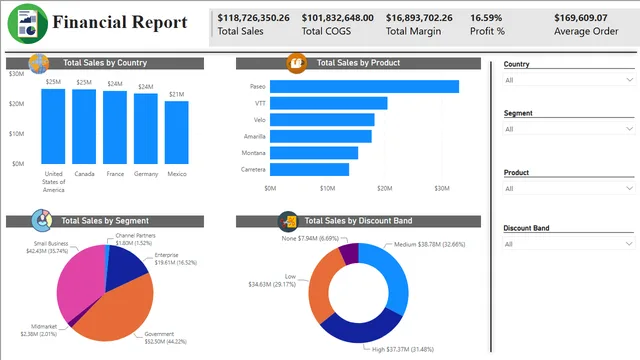Click the segment pie icon on Total Sales by Segment
The image size is (640, 360).
coord(42,220)
